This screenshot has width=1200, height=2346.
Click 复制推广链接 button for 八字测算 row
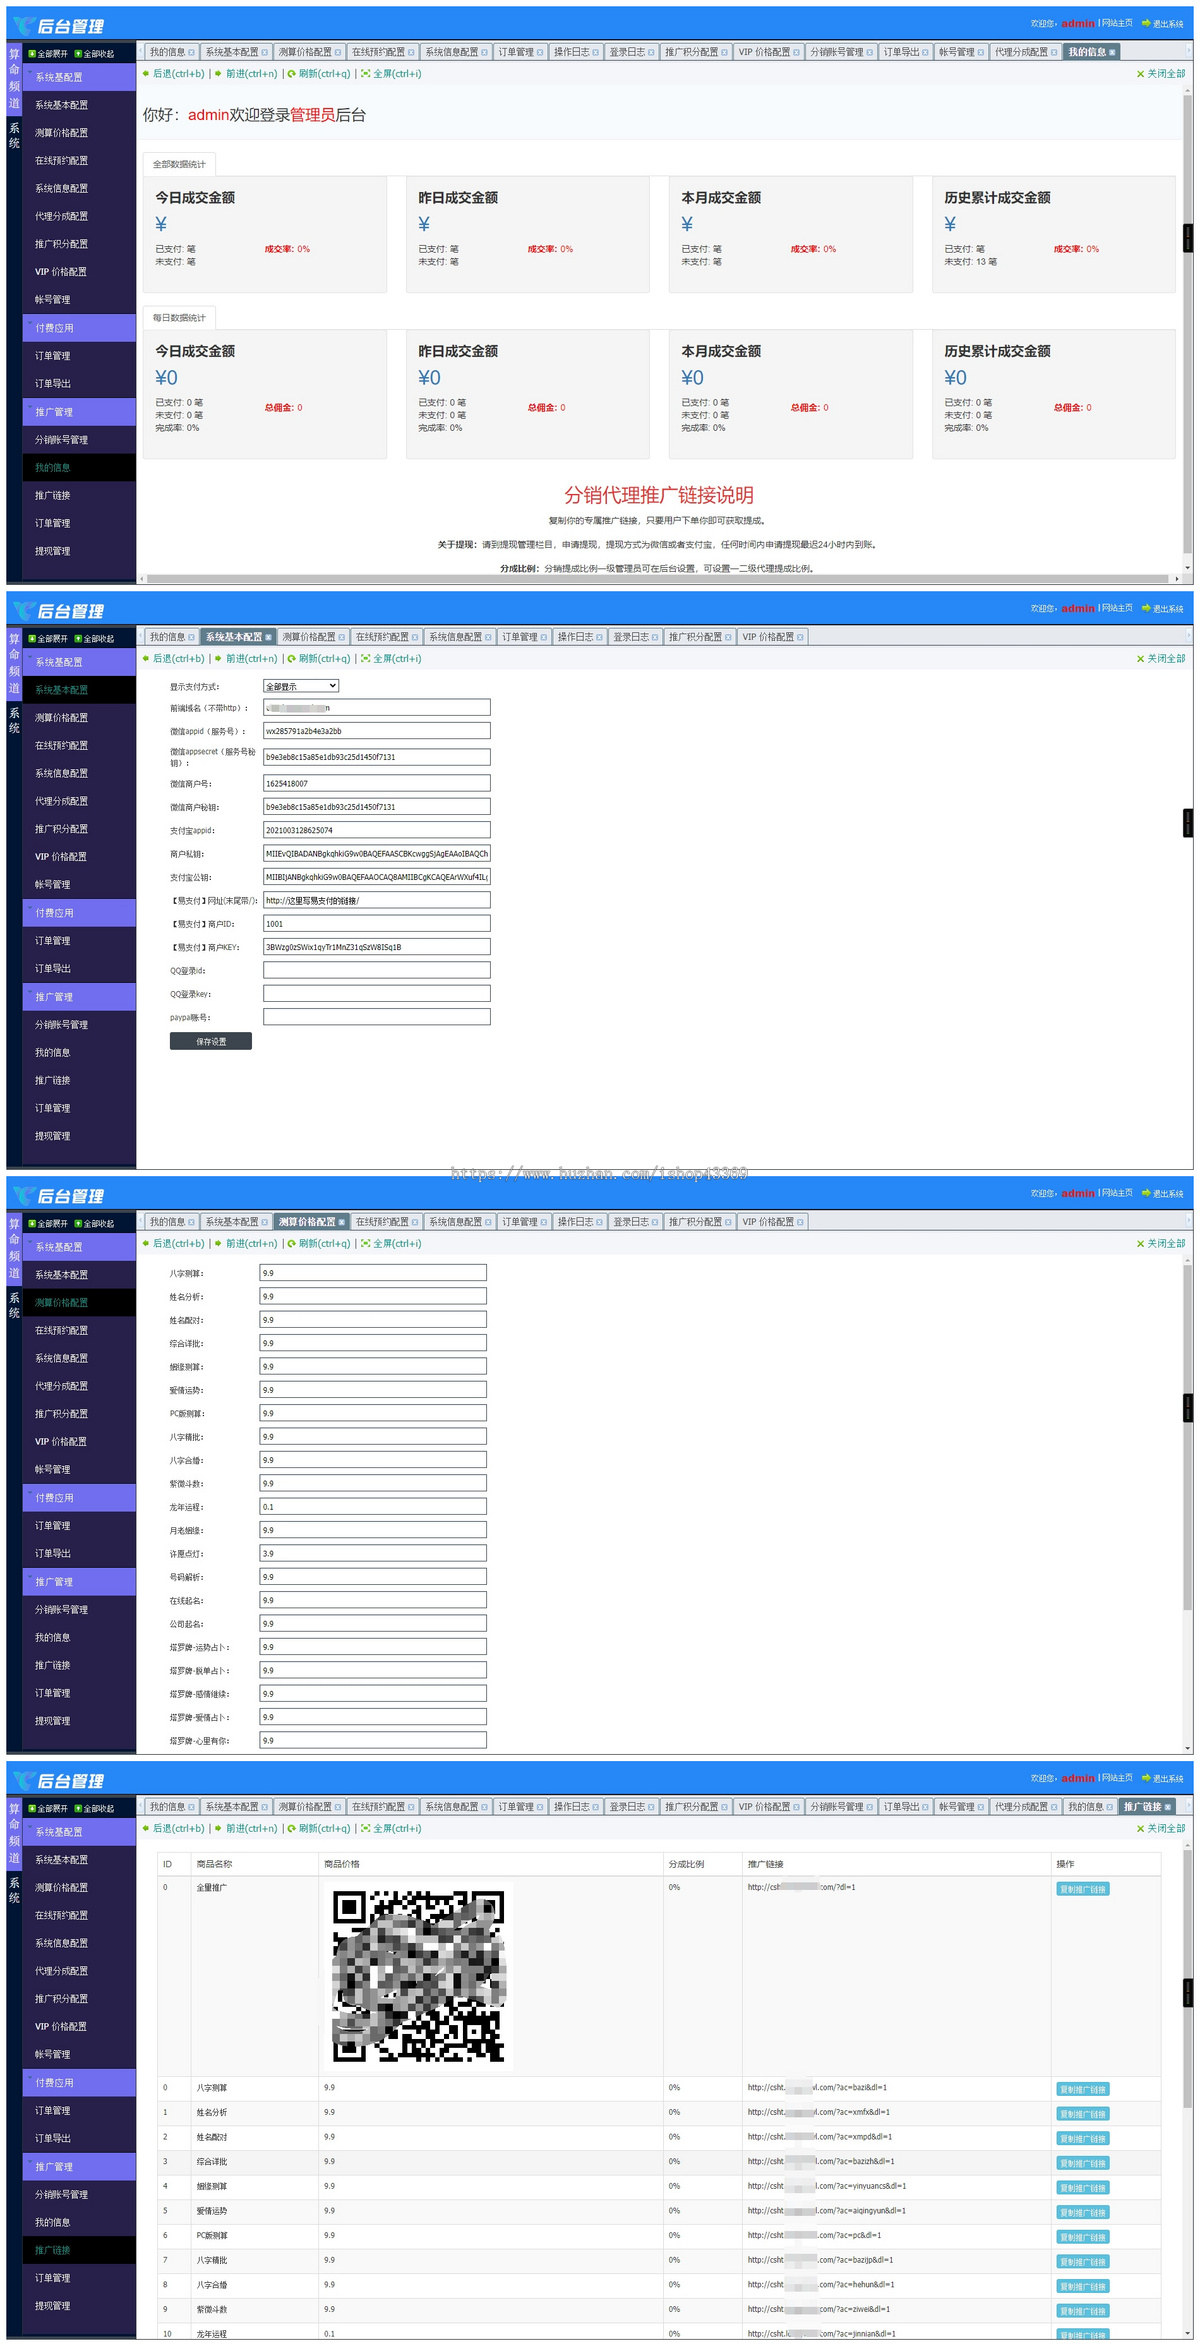tap(1083, 2089)
